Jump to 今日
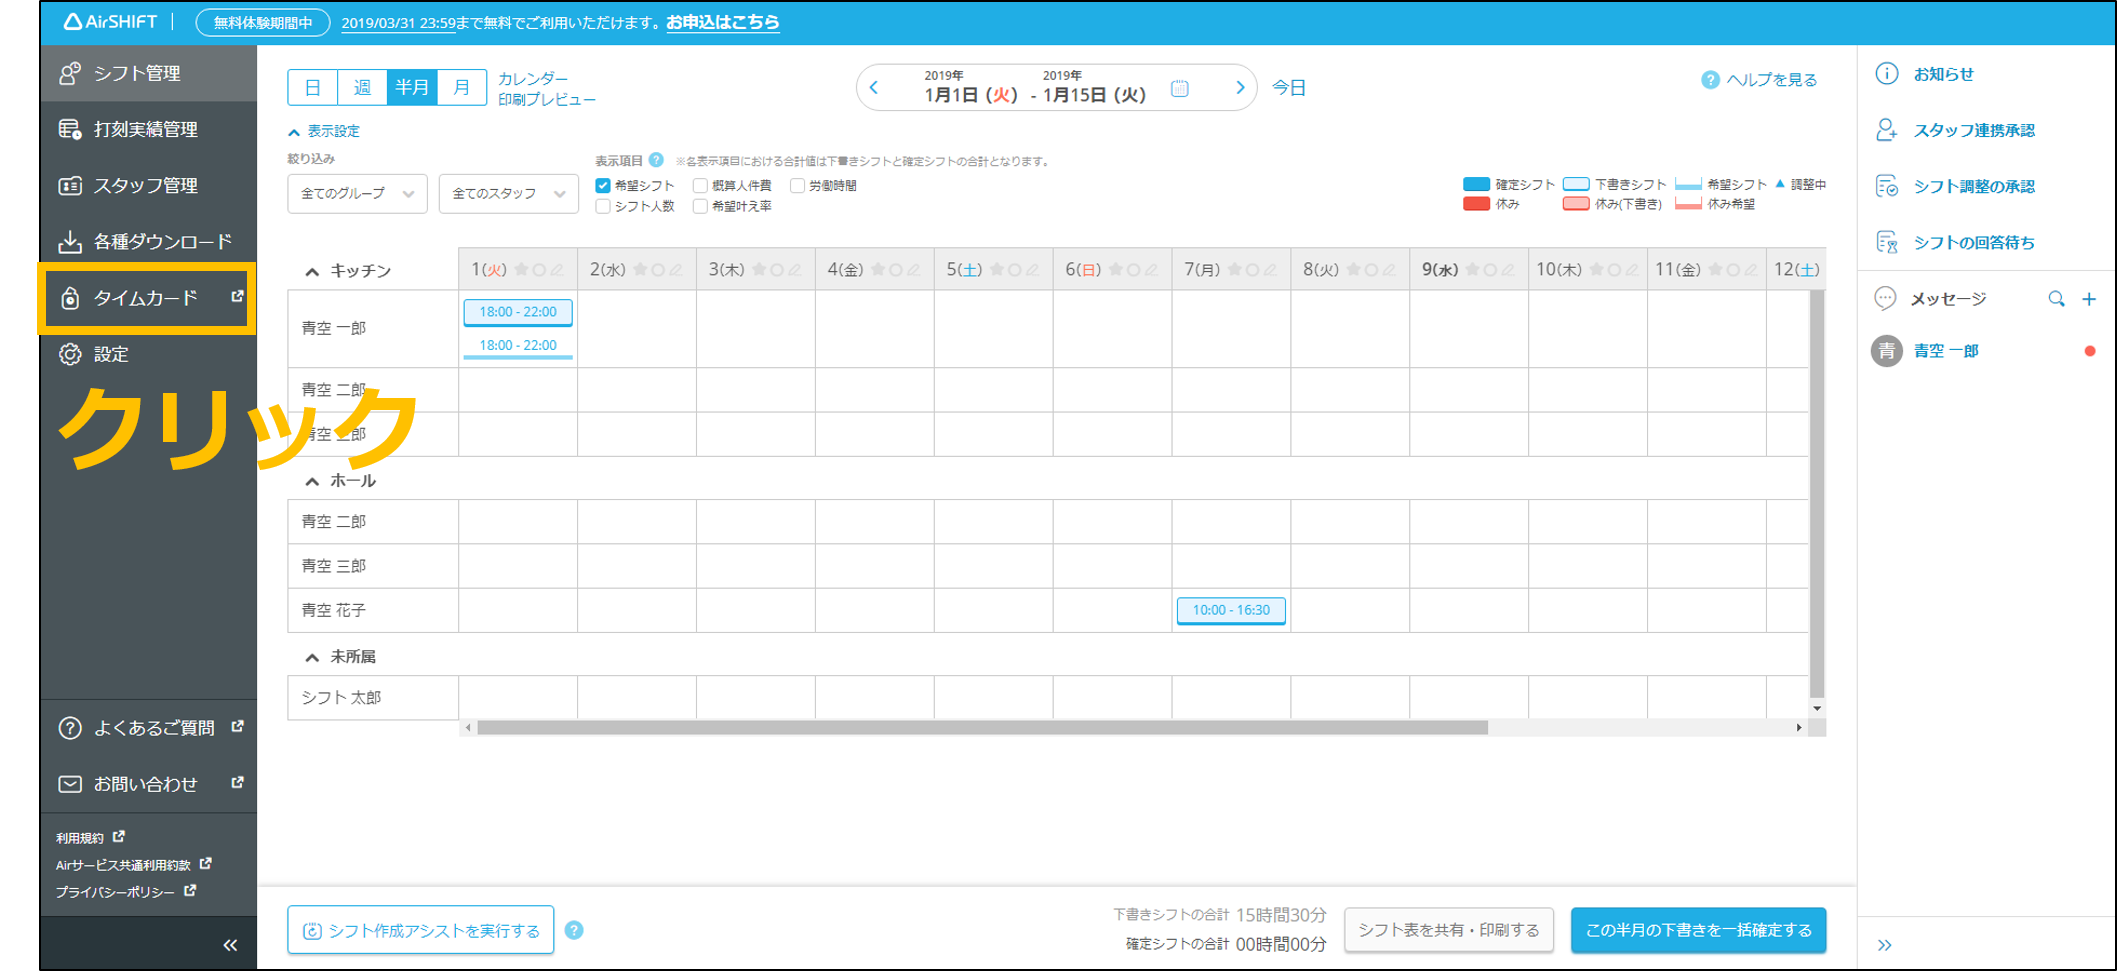This screenshot has height=971, width=2117. [1289, 88]
